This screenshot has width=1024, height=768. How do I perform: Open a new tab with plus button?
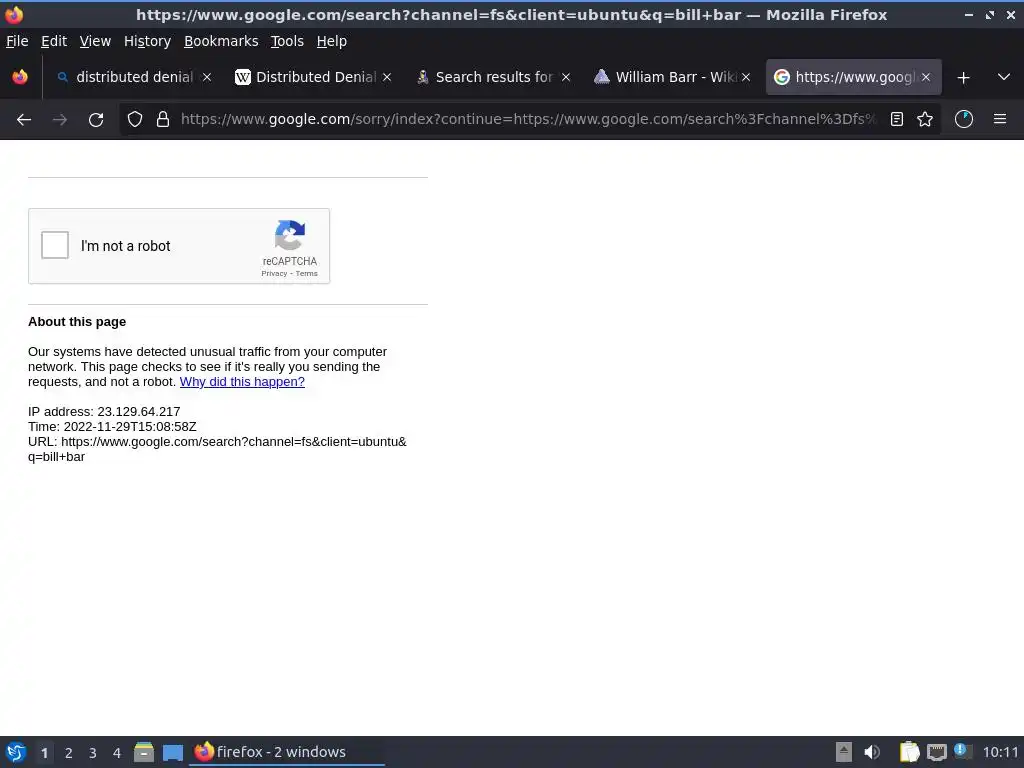963,78
